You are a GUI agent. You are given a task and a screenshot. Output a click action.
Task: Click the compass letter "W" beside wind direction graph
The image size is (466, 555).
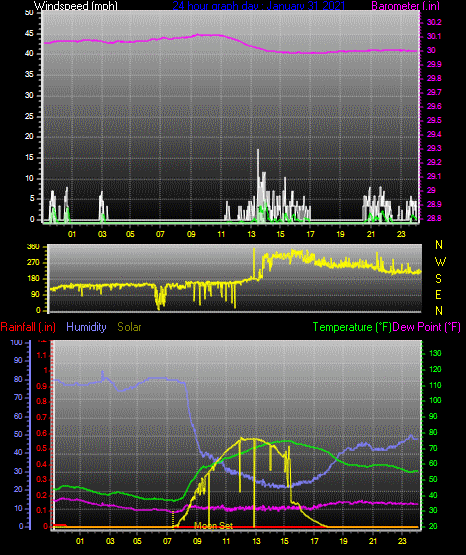(440, 262)
